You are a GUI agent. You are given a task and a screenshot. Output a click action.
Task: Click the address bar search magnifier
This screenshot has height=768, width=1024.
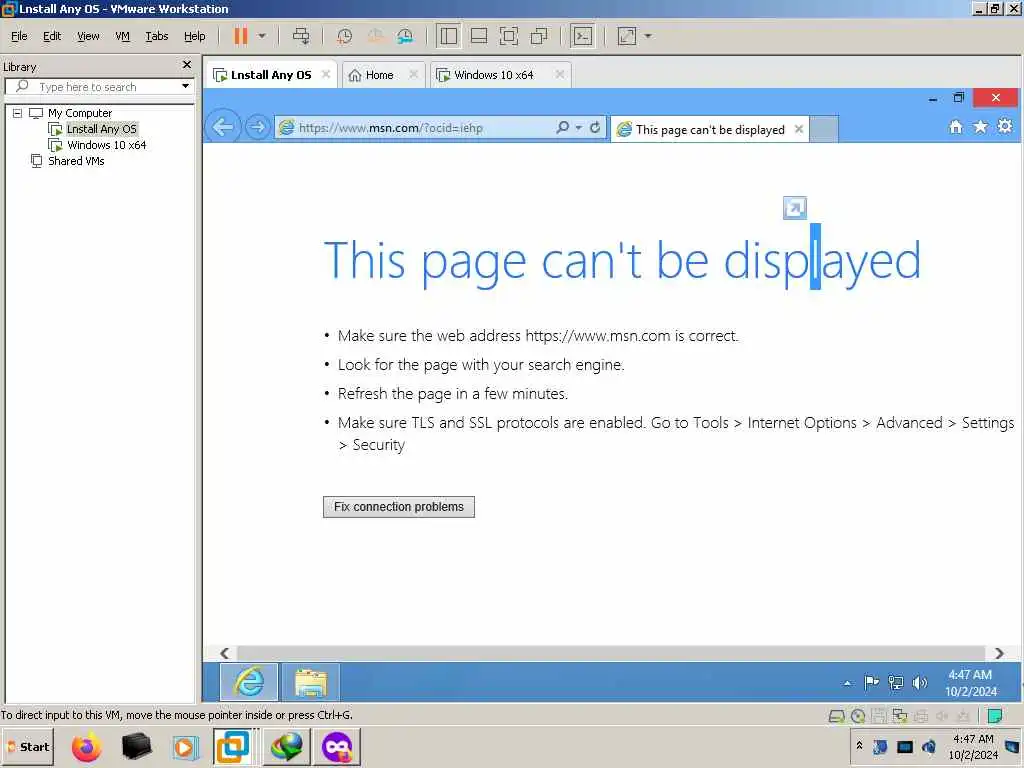(562, 127)
